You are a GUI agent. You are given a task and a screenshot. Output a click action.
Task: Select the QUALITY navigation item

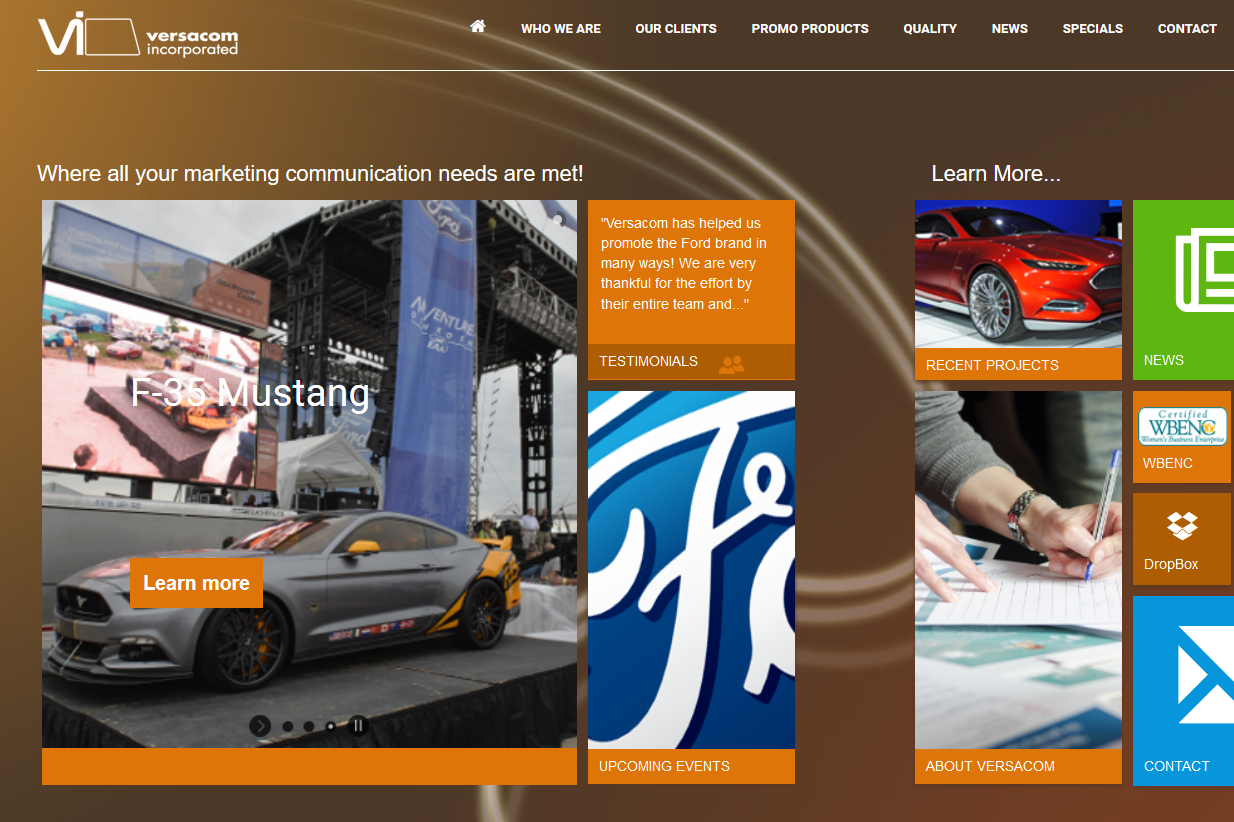(x=930, y=29)
